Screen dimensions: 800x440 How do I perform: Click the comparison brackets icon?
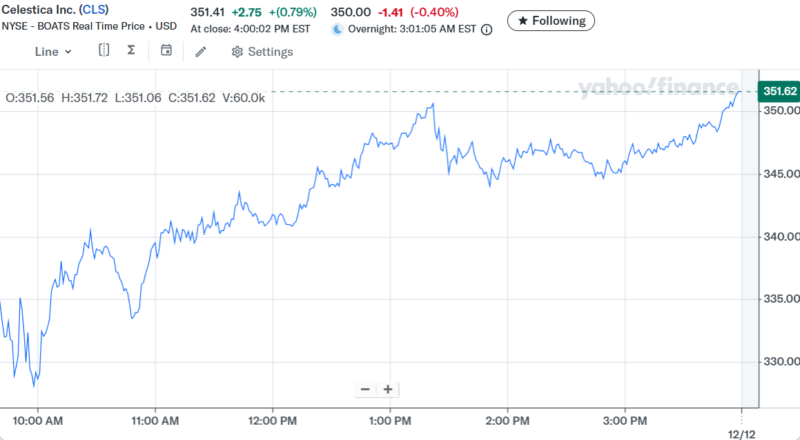click(104, 50)
